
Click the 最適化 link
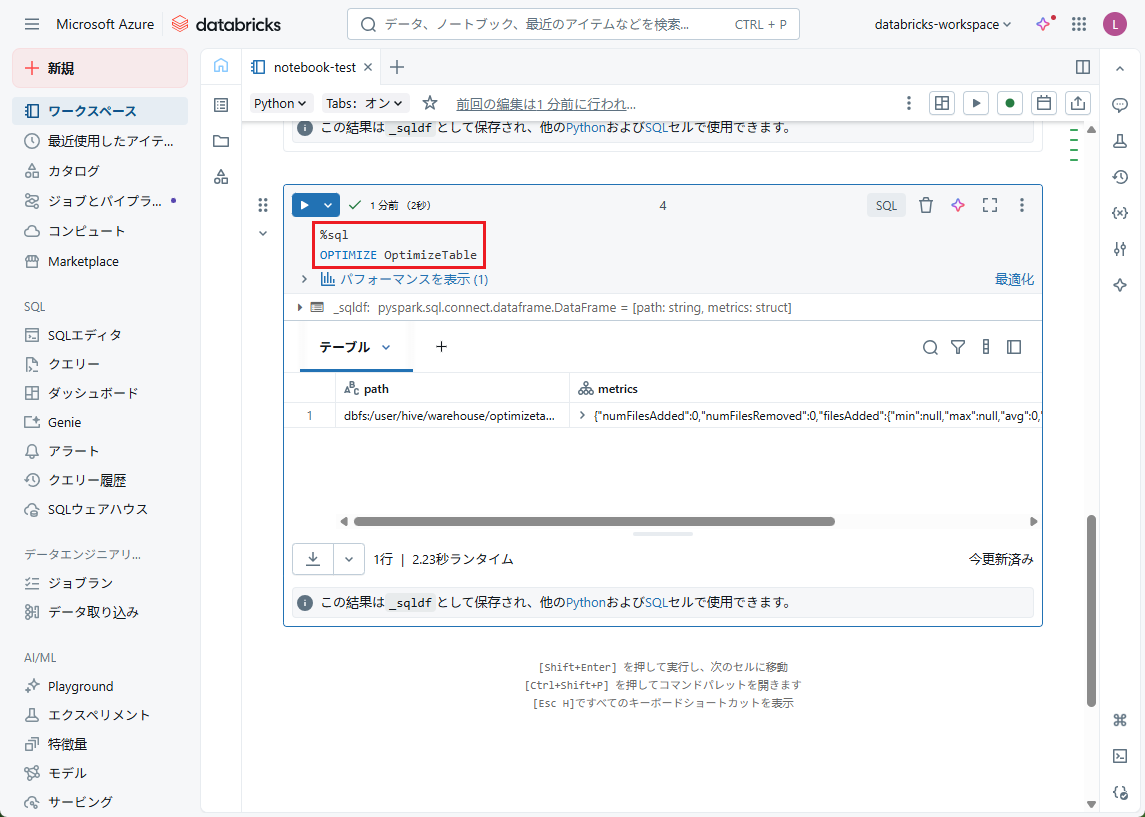tap(1014, 279)
